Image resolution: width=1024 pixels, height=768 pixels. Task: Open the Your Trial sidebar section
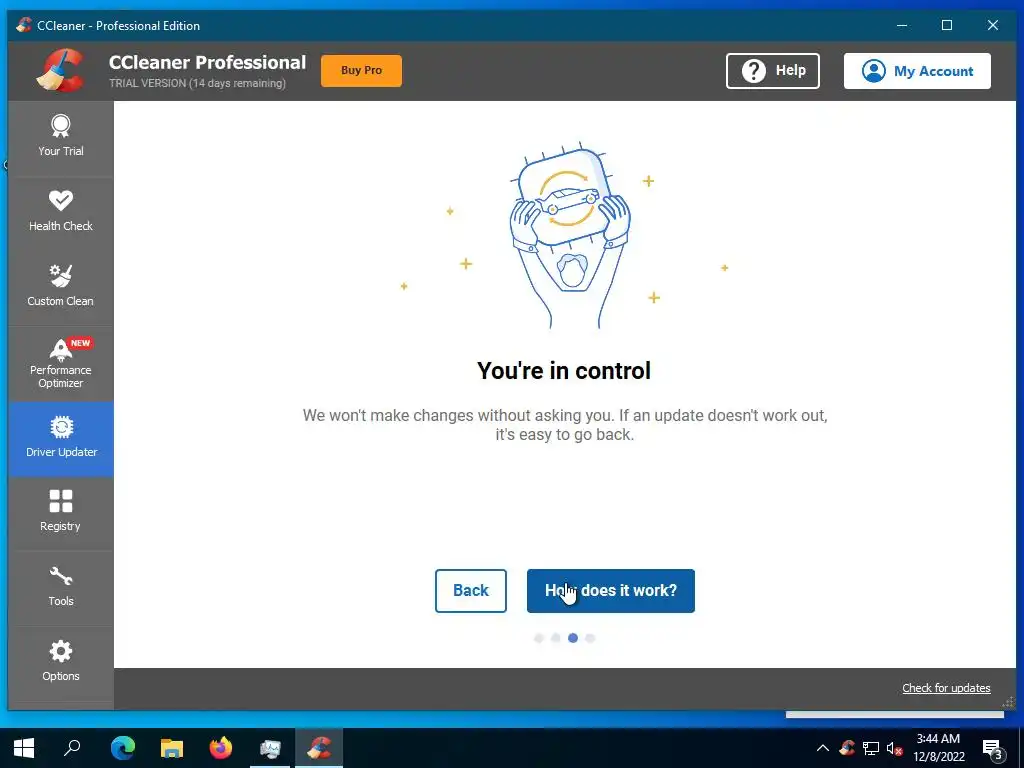[x=61, y=138]
